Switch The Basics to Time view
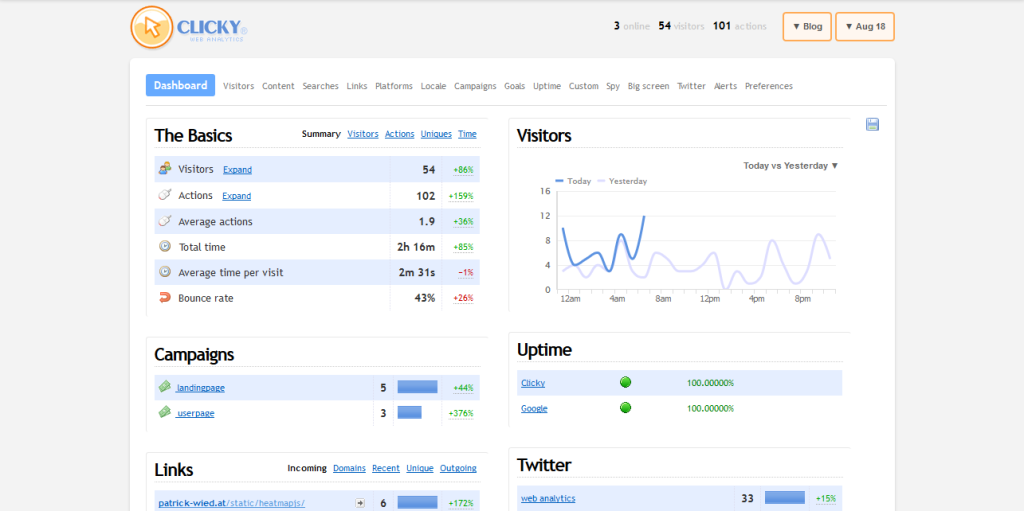The width and height of the screenshot is (1024, 511). pyautogui.click(x=468, y=134)
